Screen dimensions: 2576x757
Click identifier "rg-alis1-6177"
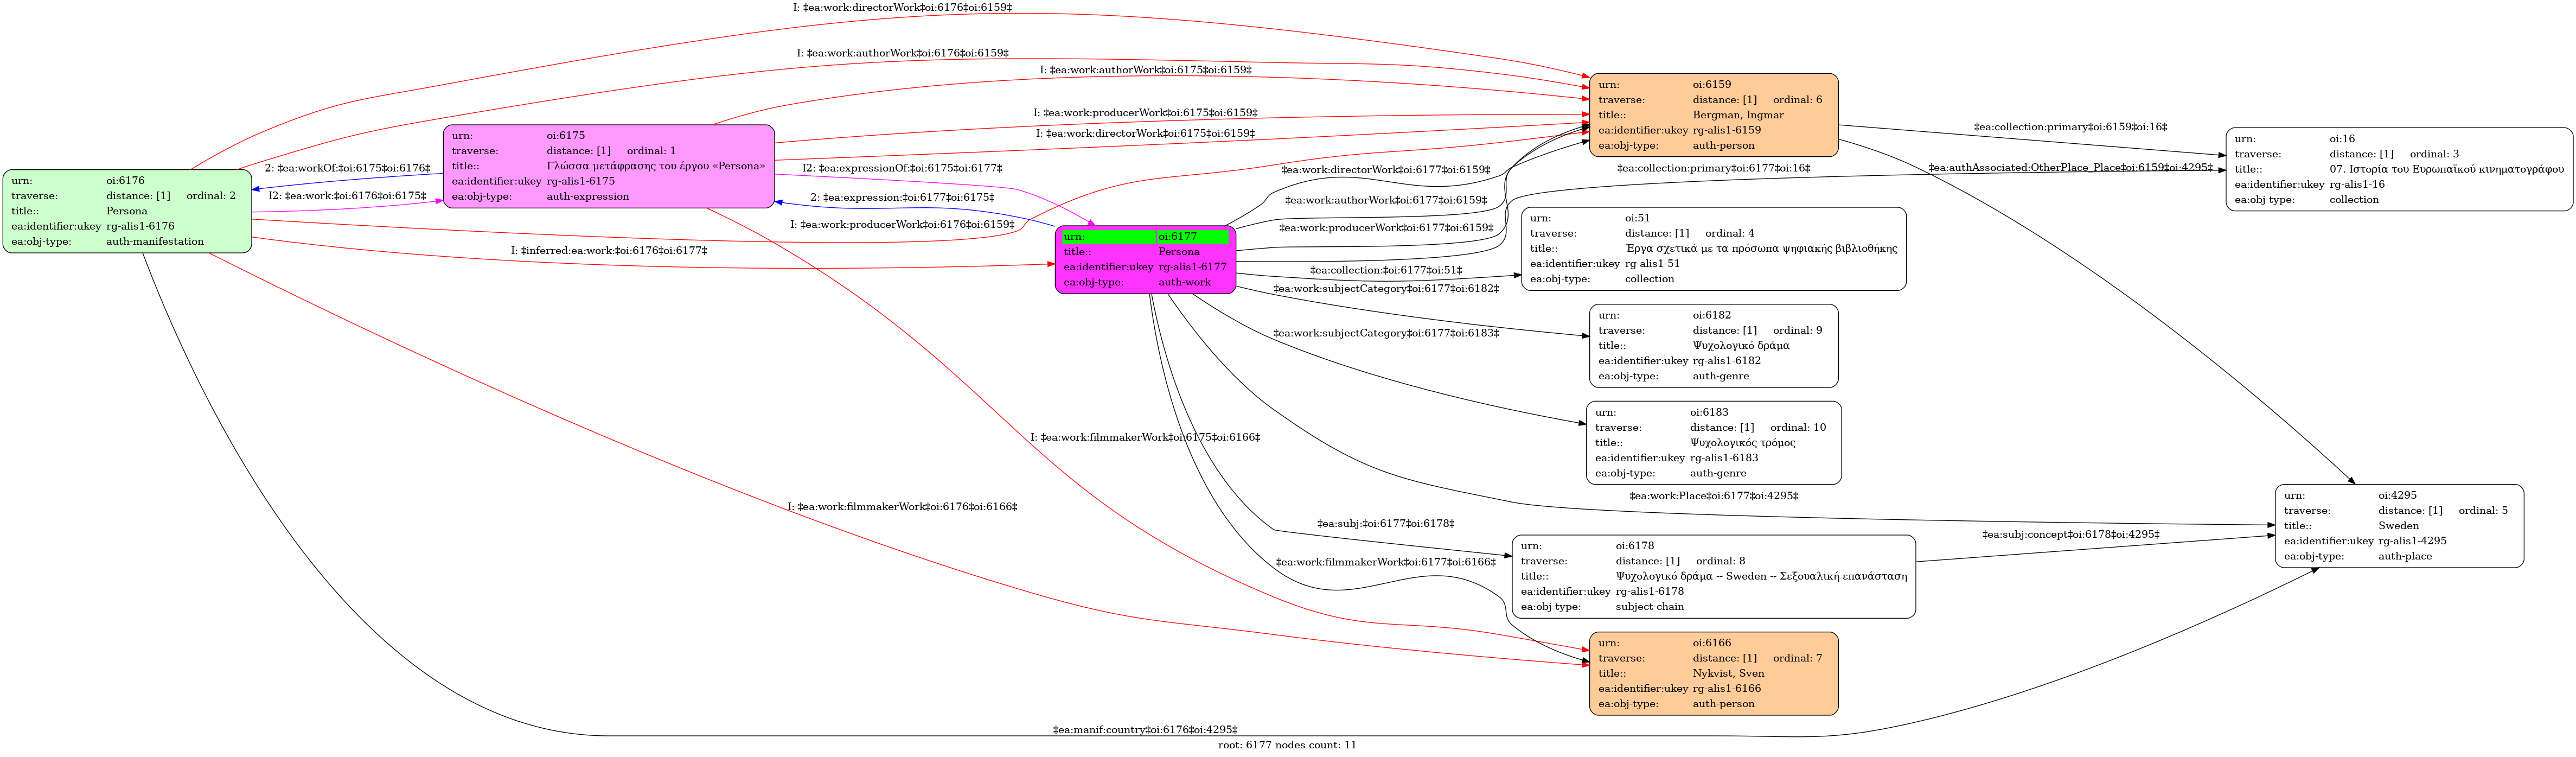click(x=1192, y=267)
